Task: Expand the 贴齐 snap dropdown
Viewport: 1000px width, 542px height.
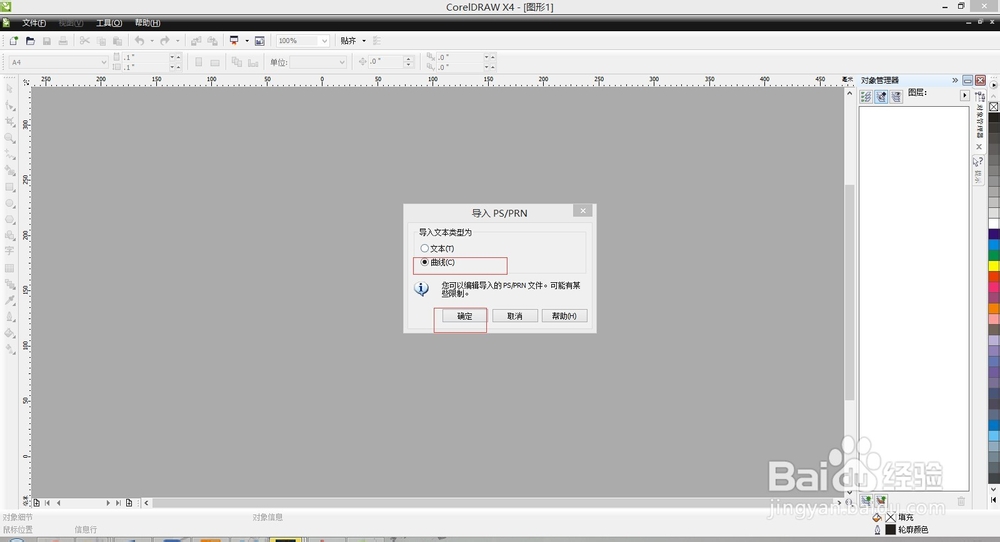Action: (364, 41)
